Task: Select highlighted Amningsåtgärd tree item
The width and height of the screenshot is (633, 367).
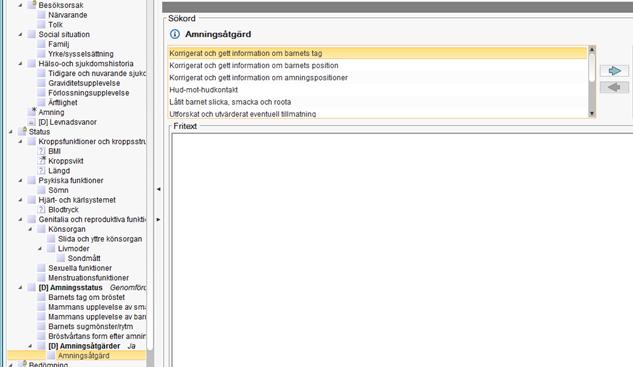Action: tap(83, 356)
